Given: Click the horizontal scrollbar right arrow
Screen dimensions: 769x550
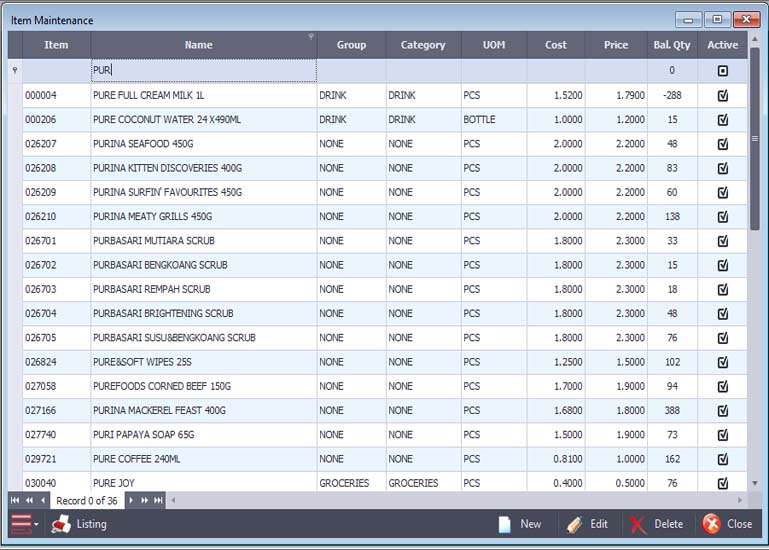Looking at the screenshot, I should coord(740,500).
